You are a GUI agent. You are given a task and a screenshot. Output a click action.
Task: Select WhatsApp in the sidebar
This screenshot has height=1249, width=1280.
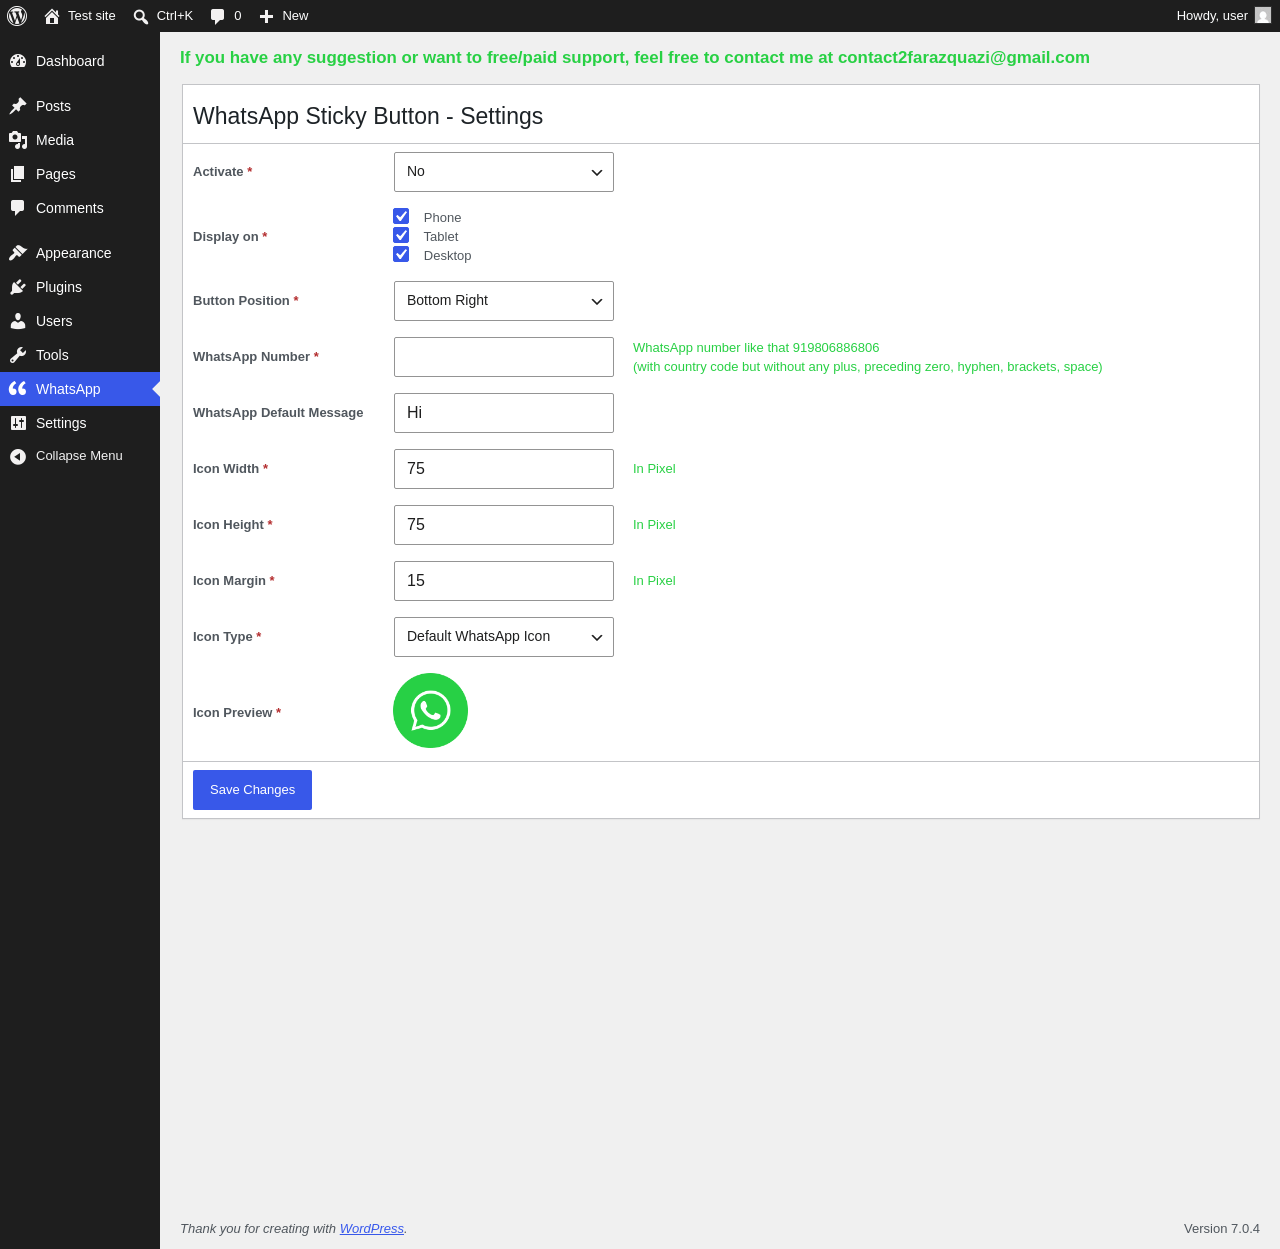(x=80, y=389)
